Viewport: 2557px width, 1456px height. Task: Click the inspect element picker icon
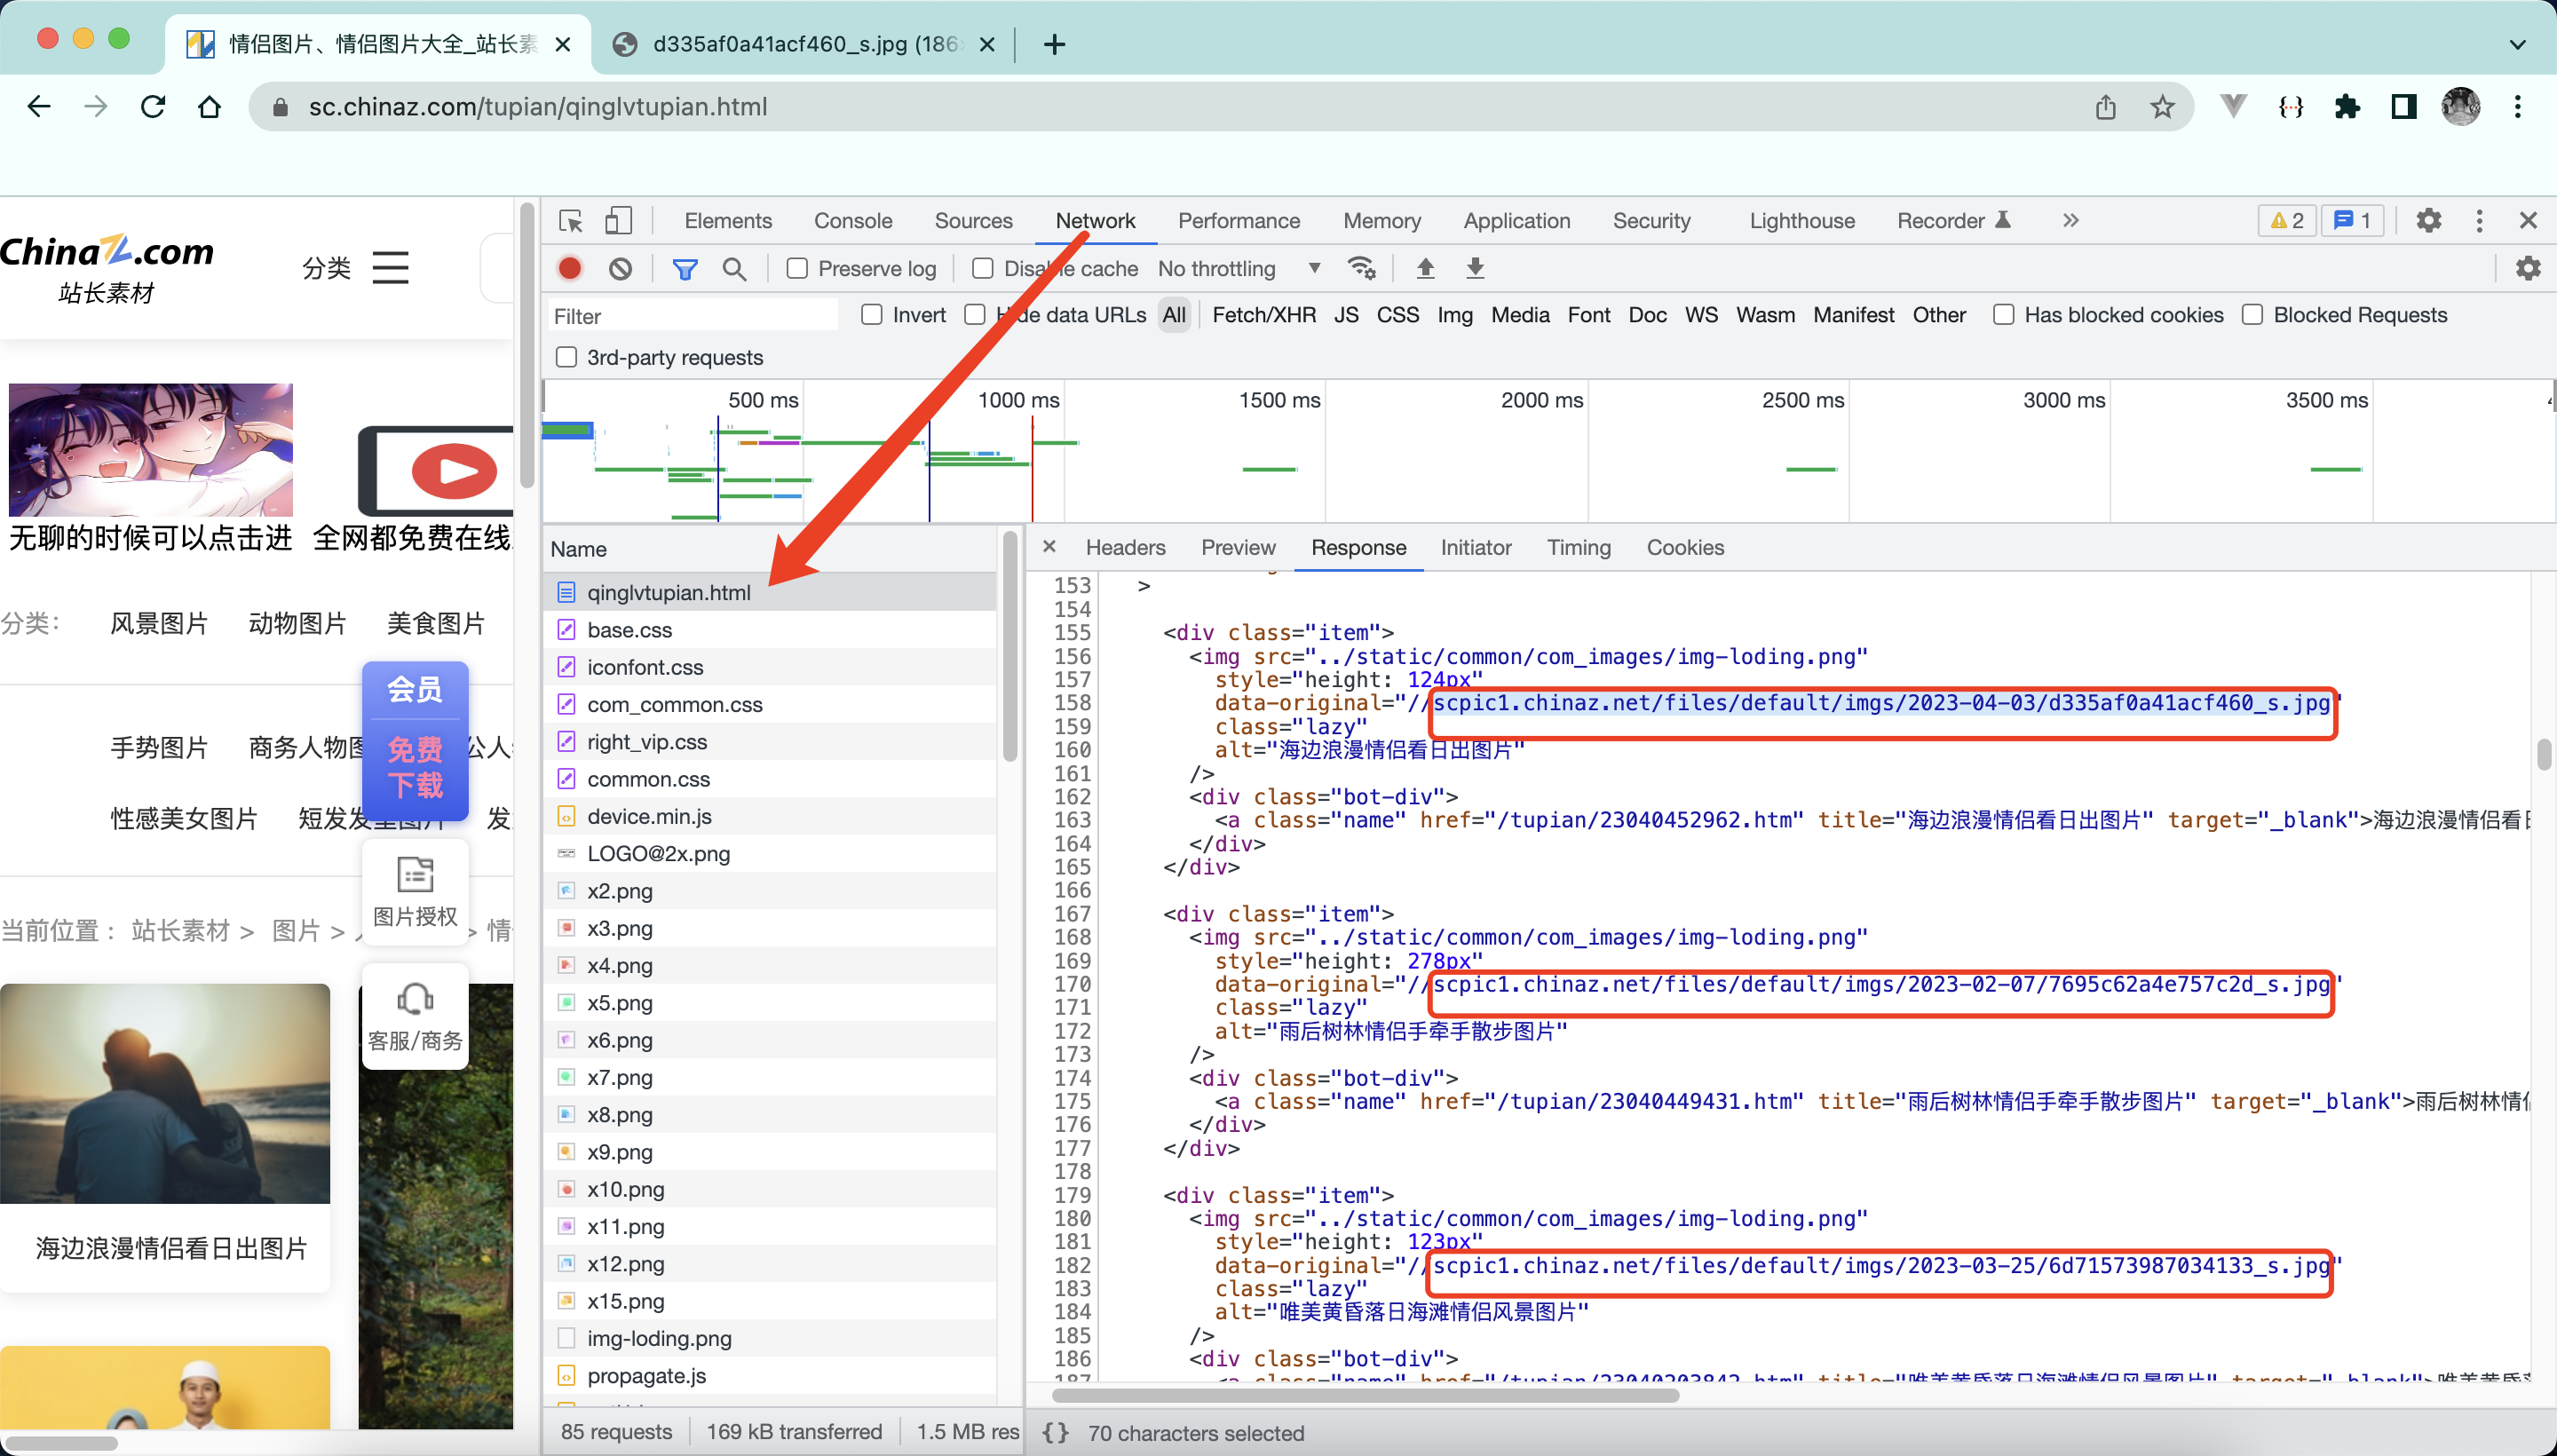point(571,221)
